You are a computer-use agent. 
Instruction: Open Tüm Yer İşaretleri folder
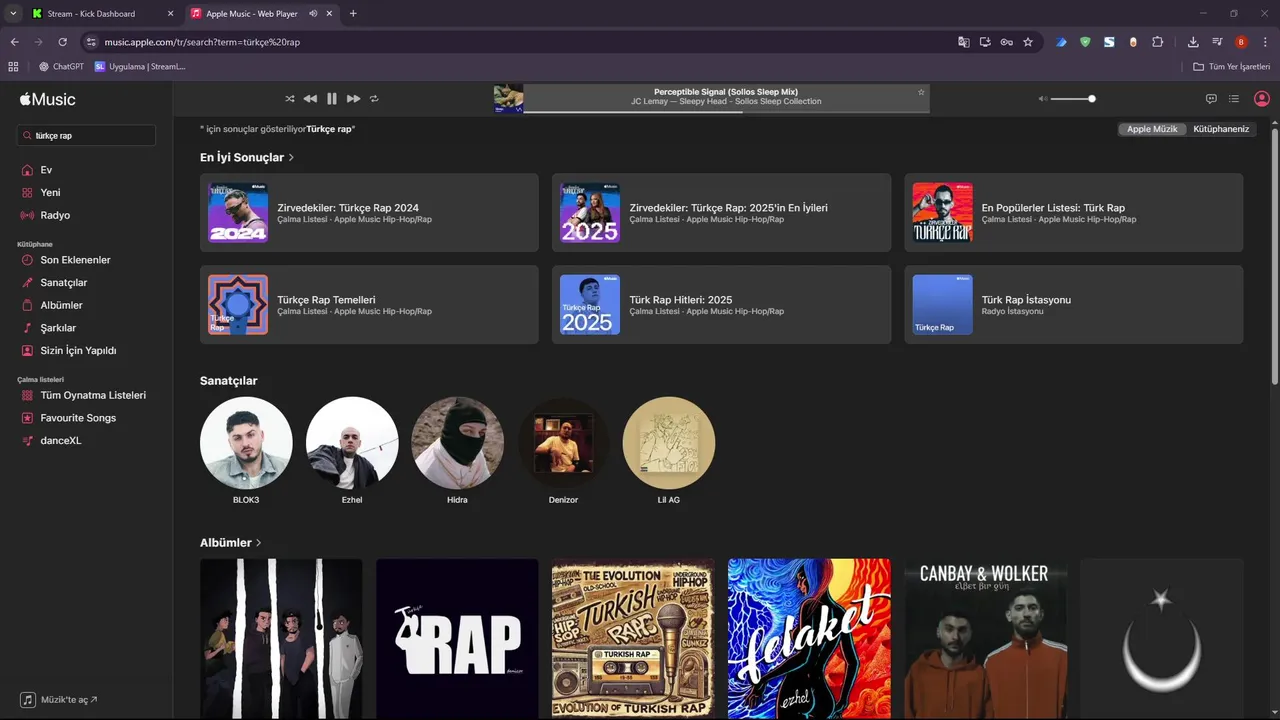1231,67
